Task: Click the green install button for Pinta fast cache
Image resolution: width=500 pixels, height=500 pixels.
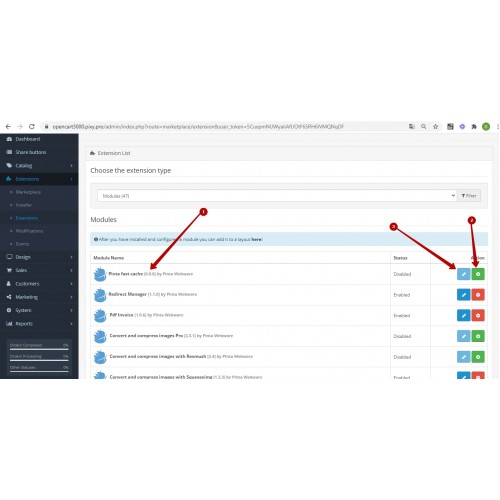Action: pos(478,274)
